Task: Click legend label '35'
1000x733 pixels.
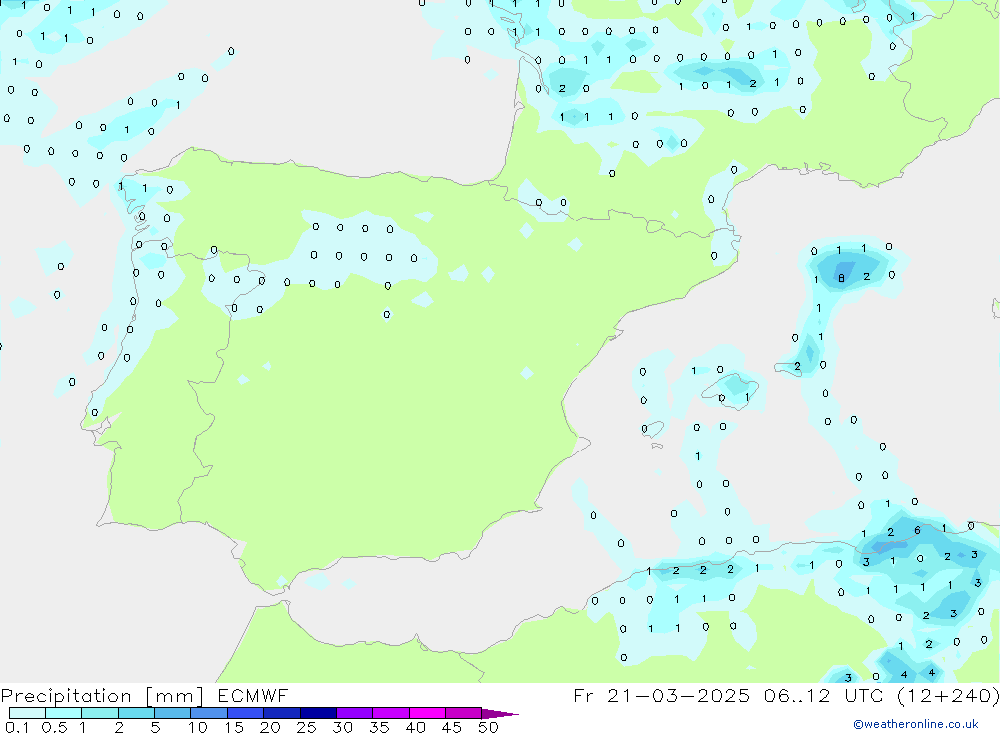Action: (379, 727)
